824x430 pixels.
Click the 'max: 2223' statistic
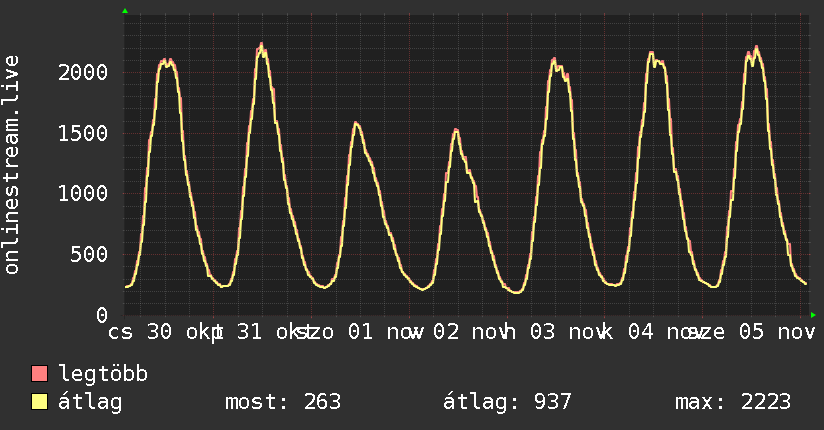pyautogui.click(x=733, y=403)
